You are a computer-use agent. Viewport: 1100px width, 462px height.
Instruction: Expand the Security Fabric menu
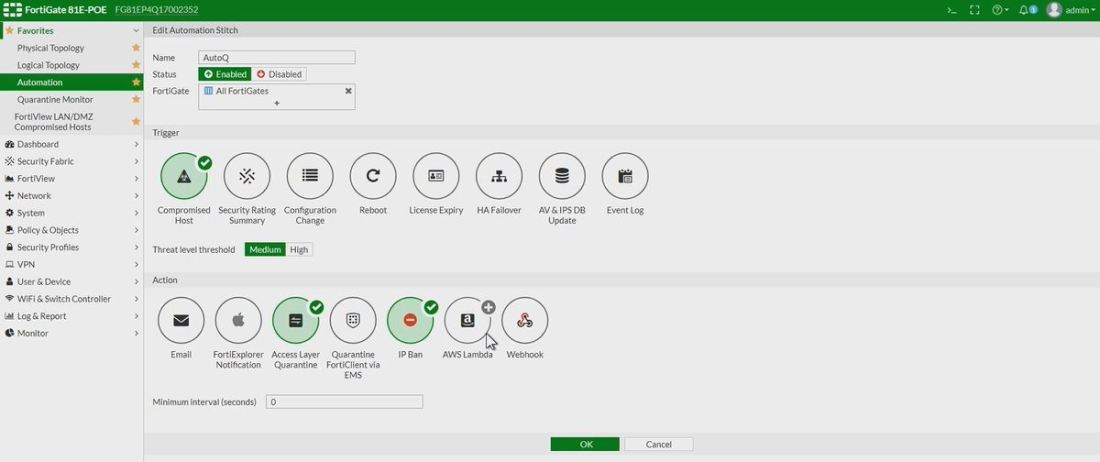pyautogui.click(x=70, y=161)
